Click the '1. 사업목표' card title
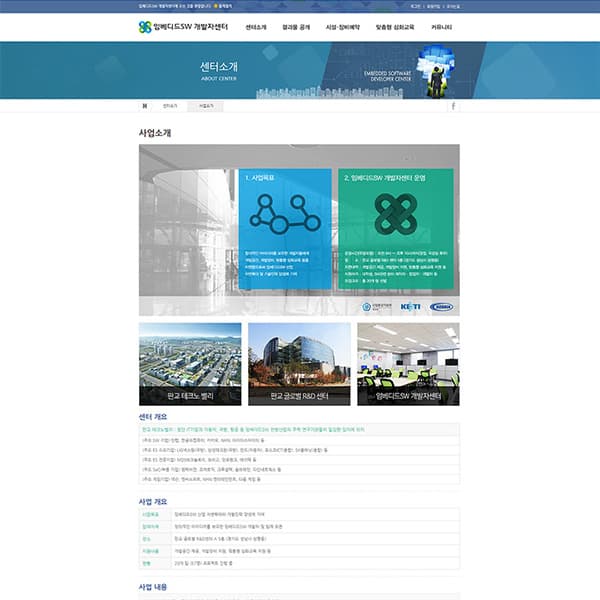The height and width of the screenshot is (600, 600). [259, 178]
